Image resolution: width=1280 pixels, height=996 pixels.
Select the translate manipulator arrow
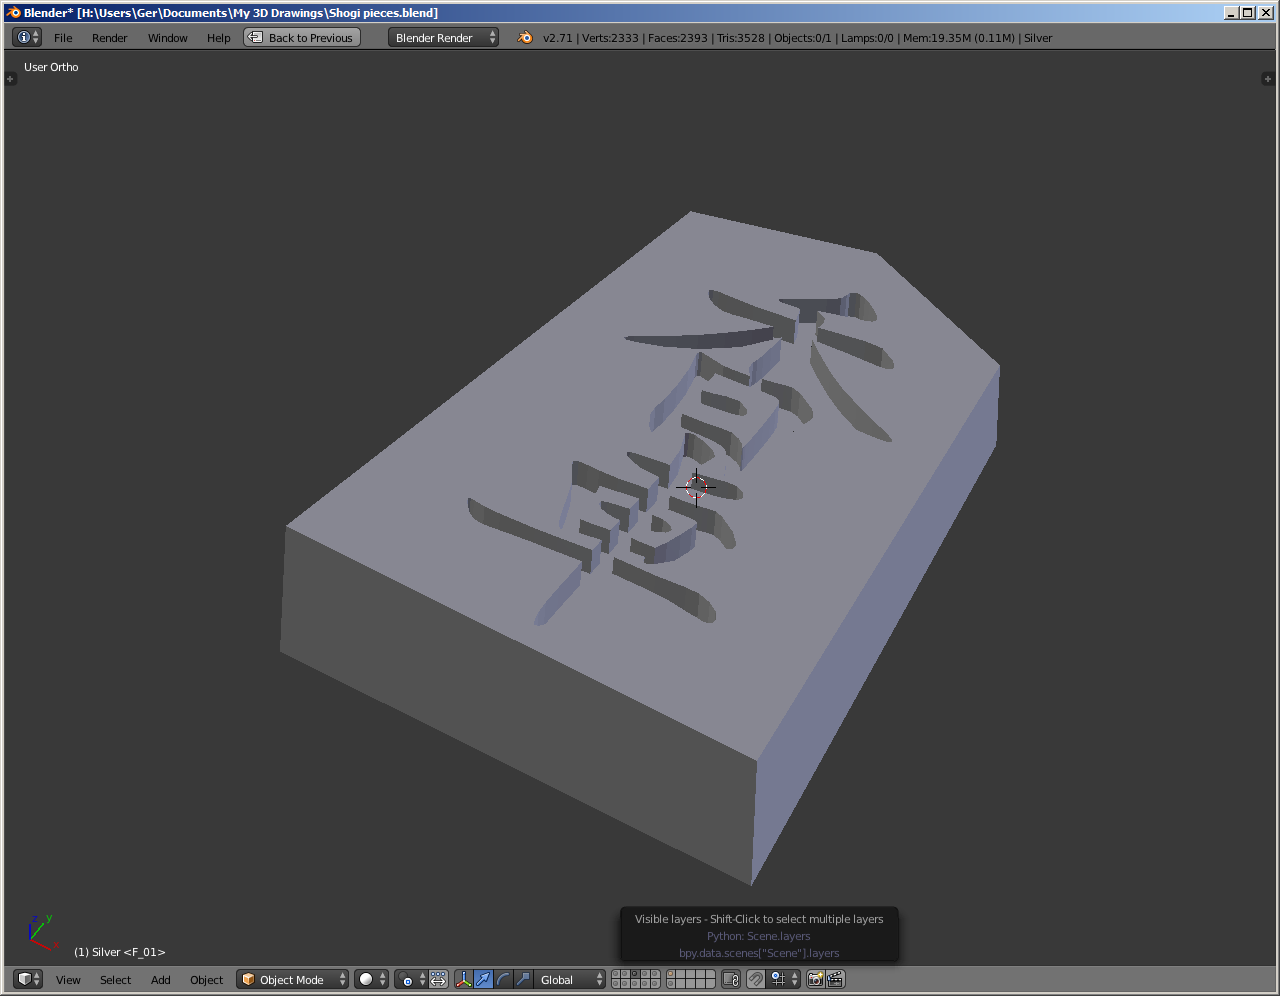[484, 979]
